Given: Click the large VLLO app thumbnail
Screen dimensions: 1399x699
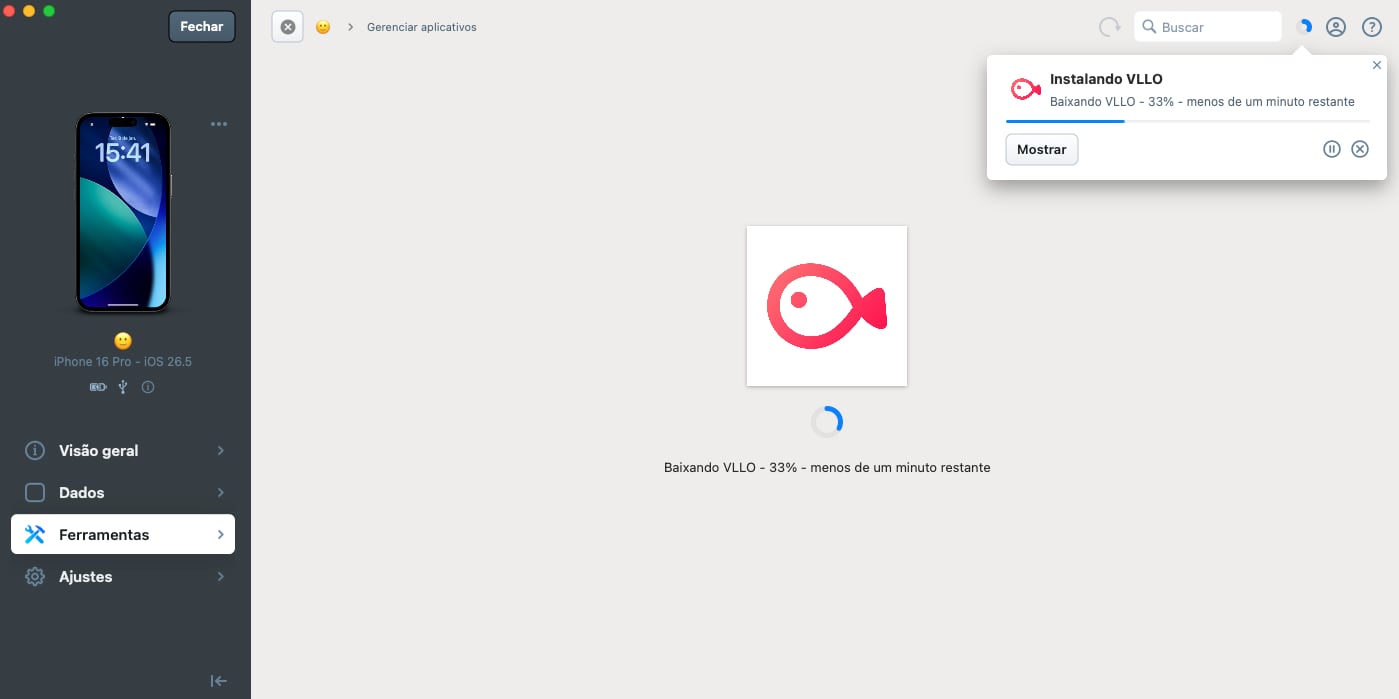Looking at the screenshot, I should [827, 306].
